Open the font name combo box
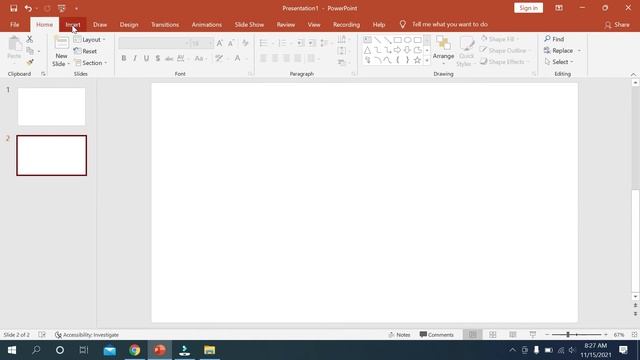This screenshot has height=360, width=640. click(x=154, y=43)
